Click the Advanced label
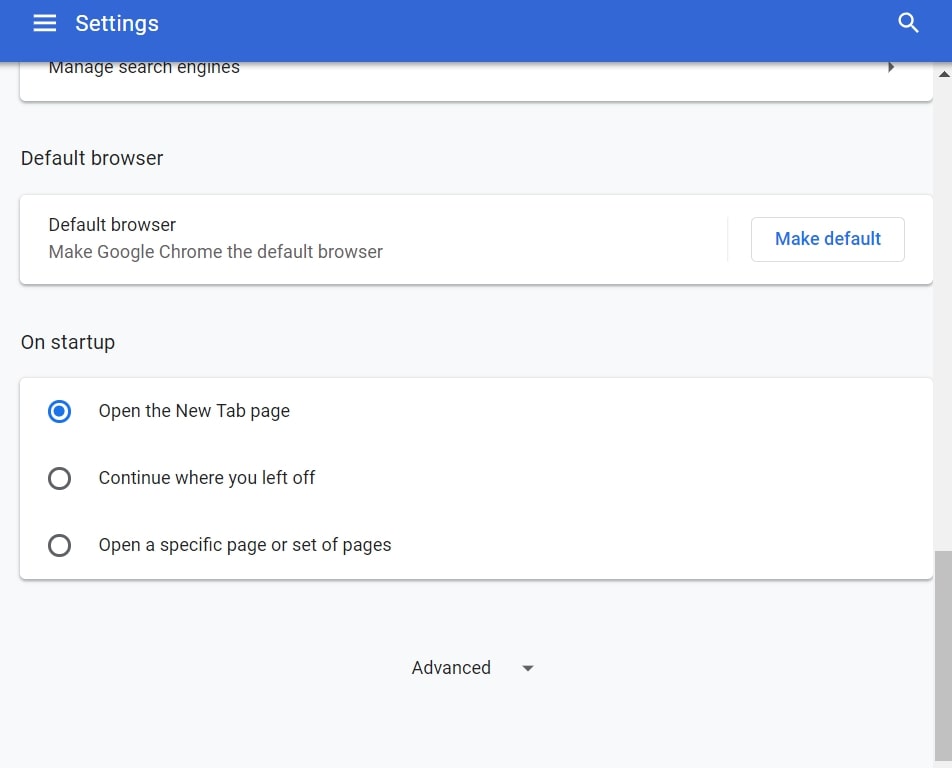Screen dimensions: 952x768 (x=451, y=668)
